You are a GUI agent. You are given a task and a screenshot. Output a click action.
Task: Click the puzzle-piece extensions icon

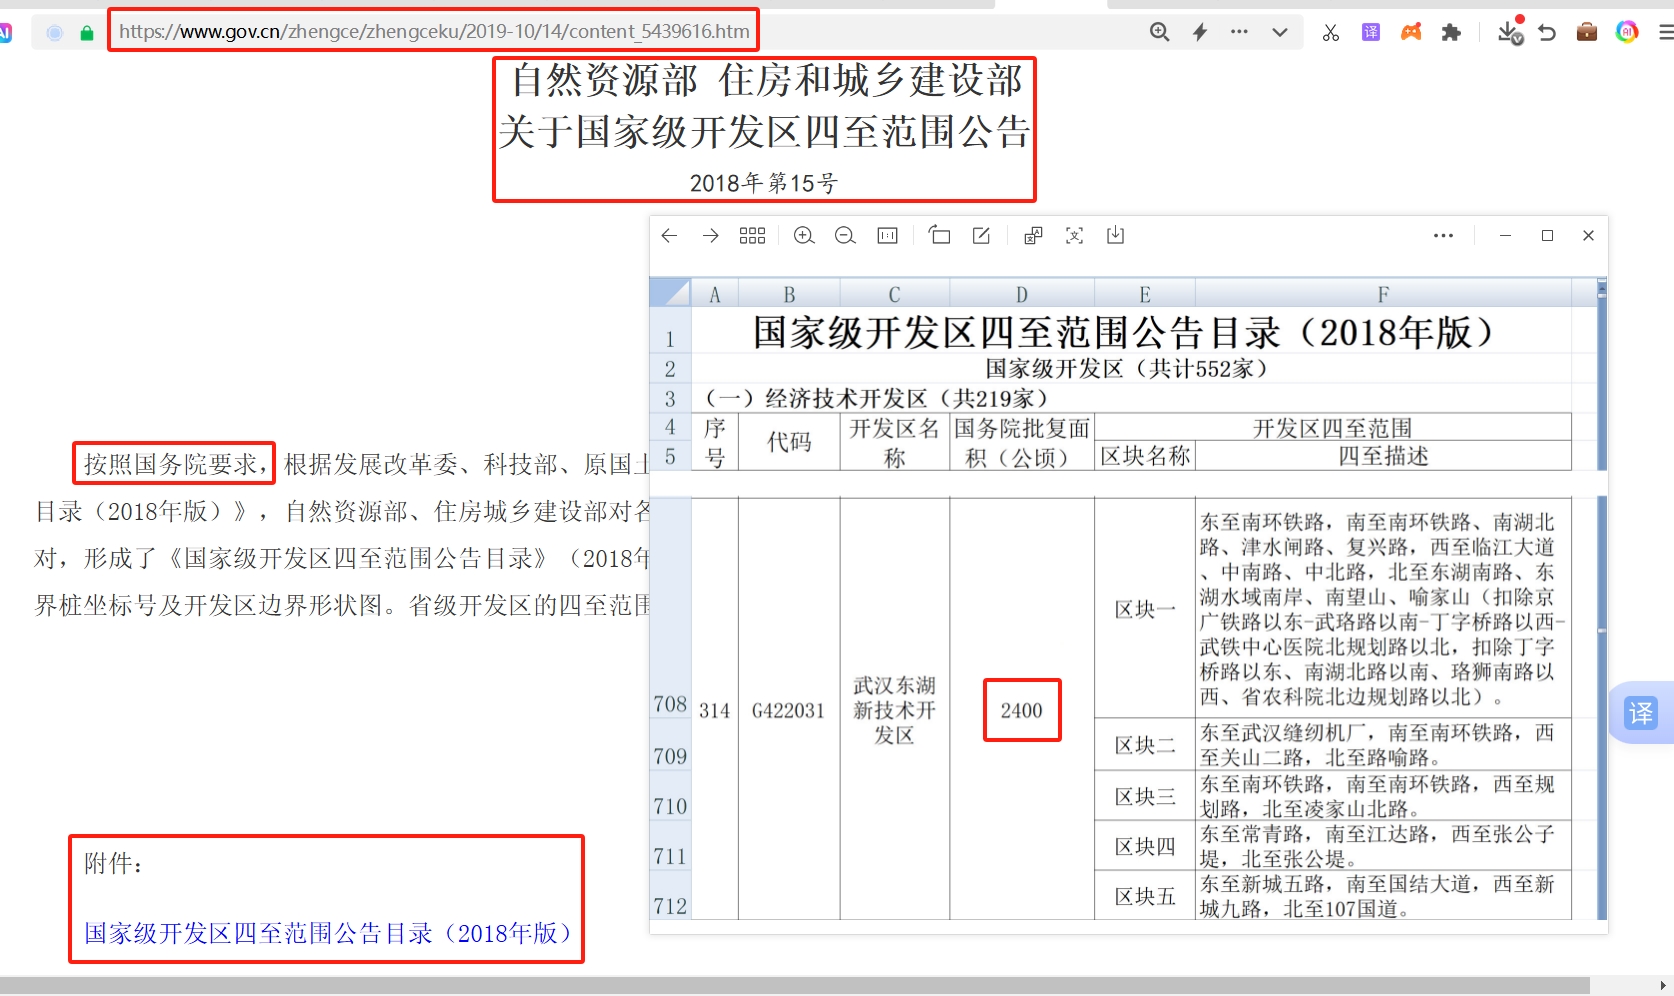(x=1452, y=31)
